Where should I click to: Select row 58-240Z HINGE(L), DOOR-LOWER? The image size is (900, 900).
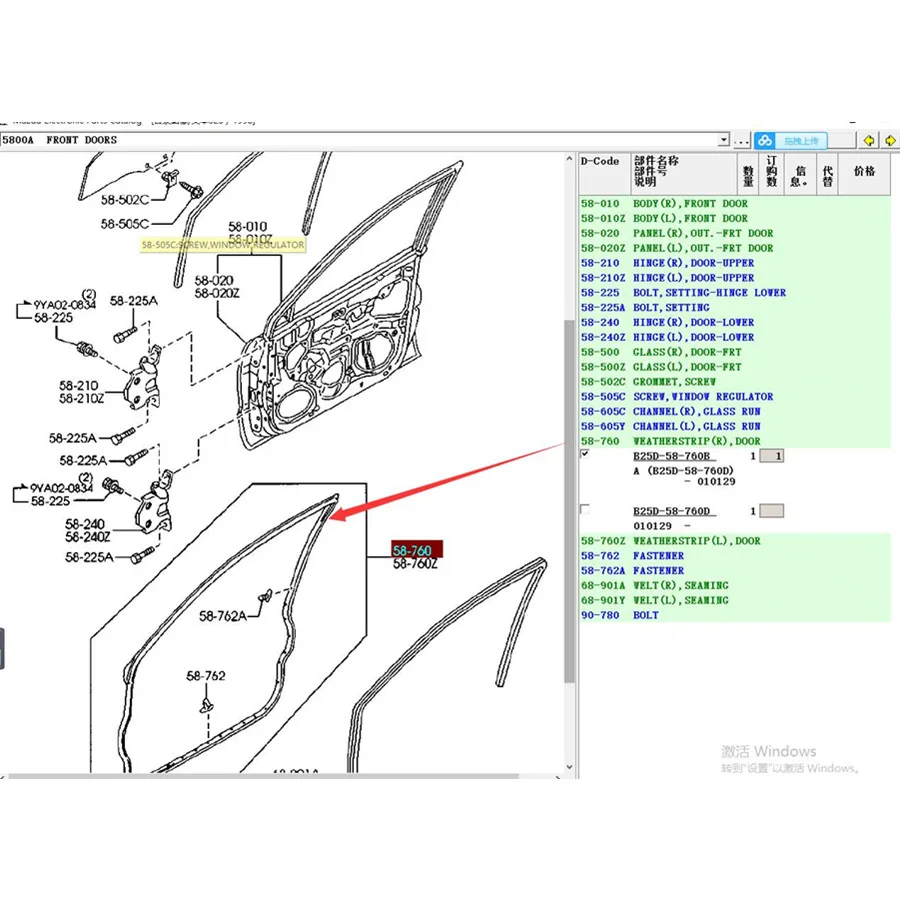pos(735,338)
